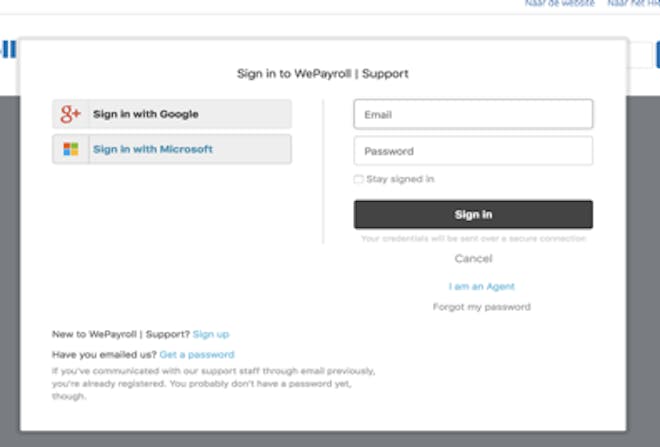Go to Naar de website link
The height and width of the screenshot is (447, 660).
coord(559,4)
